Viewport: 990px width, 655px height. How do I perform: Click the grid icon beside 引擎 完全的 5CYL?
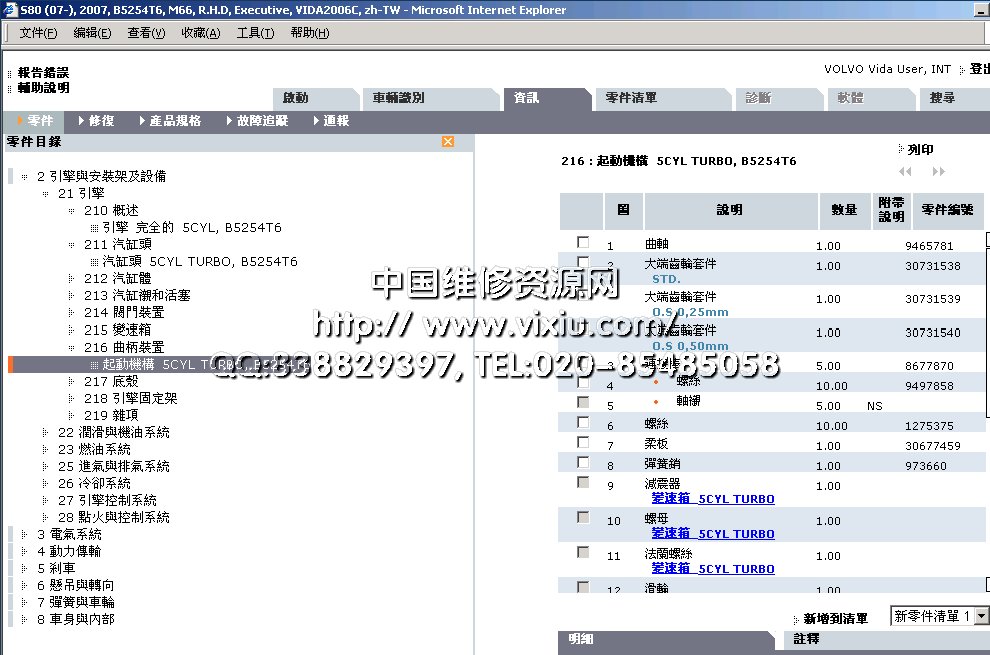94,228
